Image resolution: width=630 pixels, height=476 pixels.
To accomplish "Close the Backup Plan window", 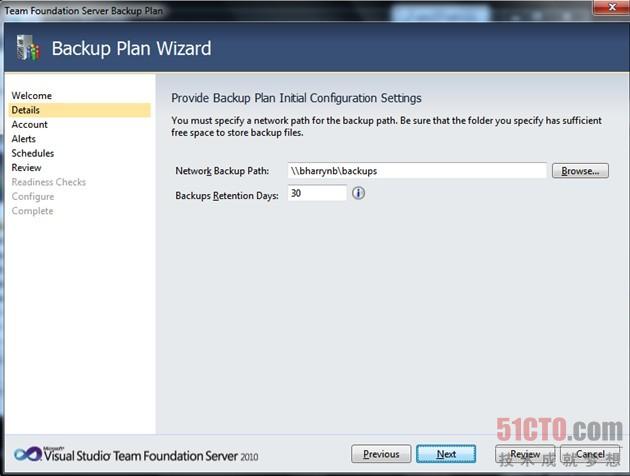I will pyautogui.click(x=612, y=7).
